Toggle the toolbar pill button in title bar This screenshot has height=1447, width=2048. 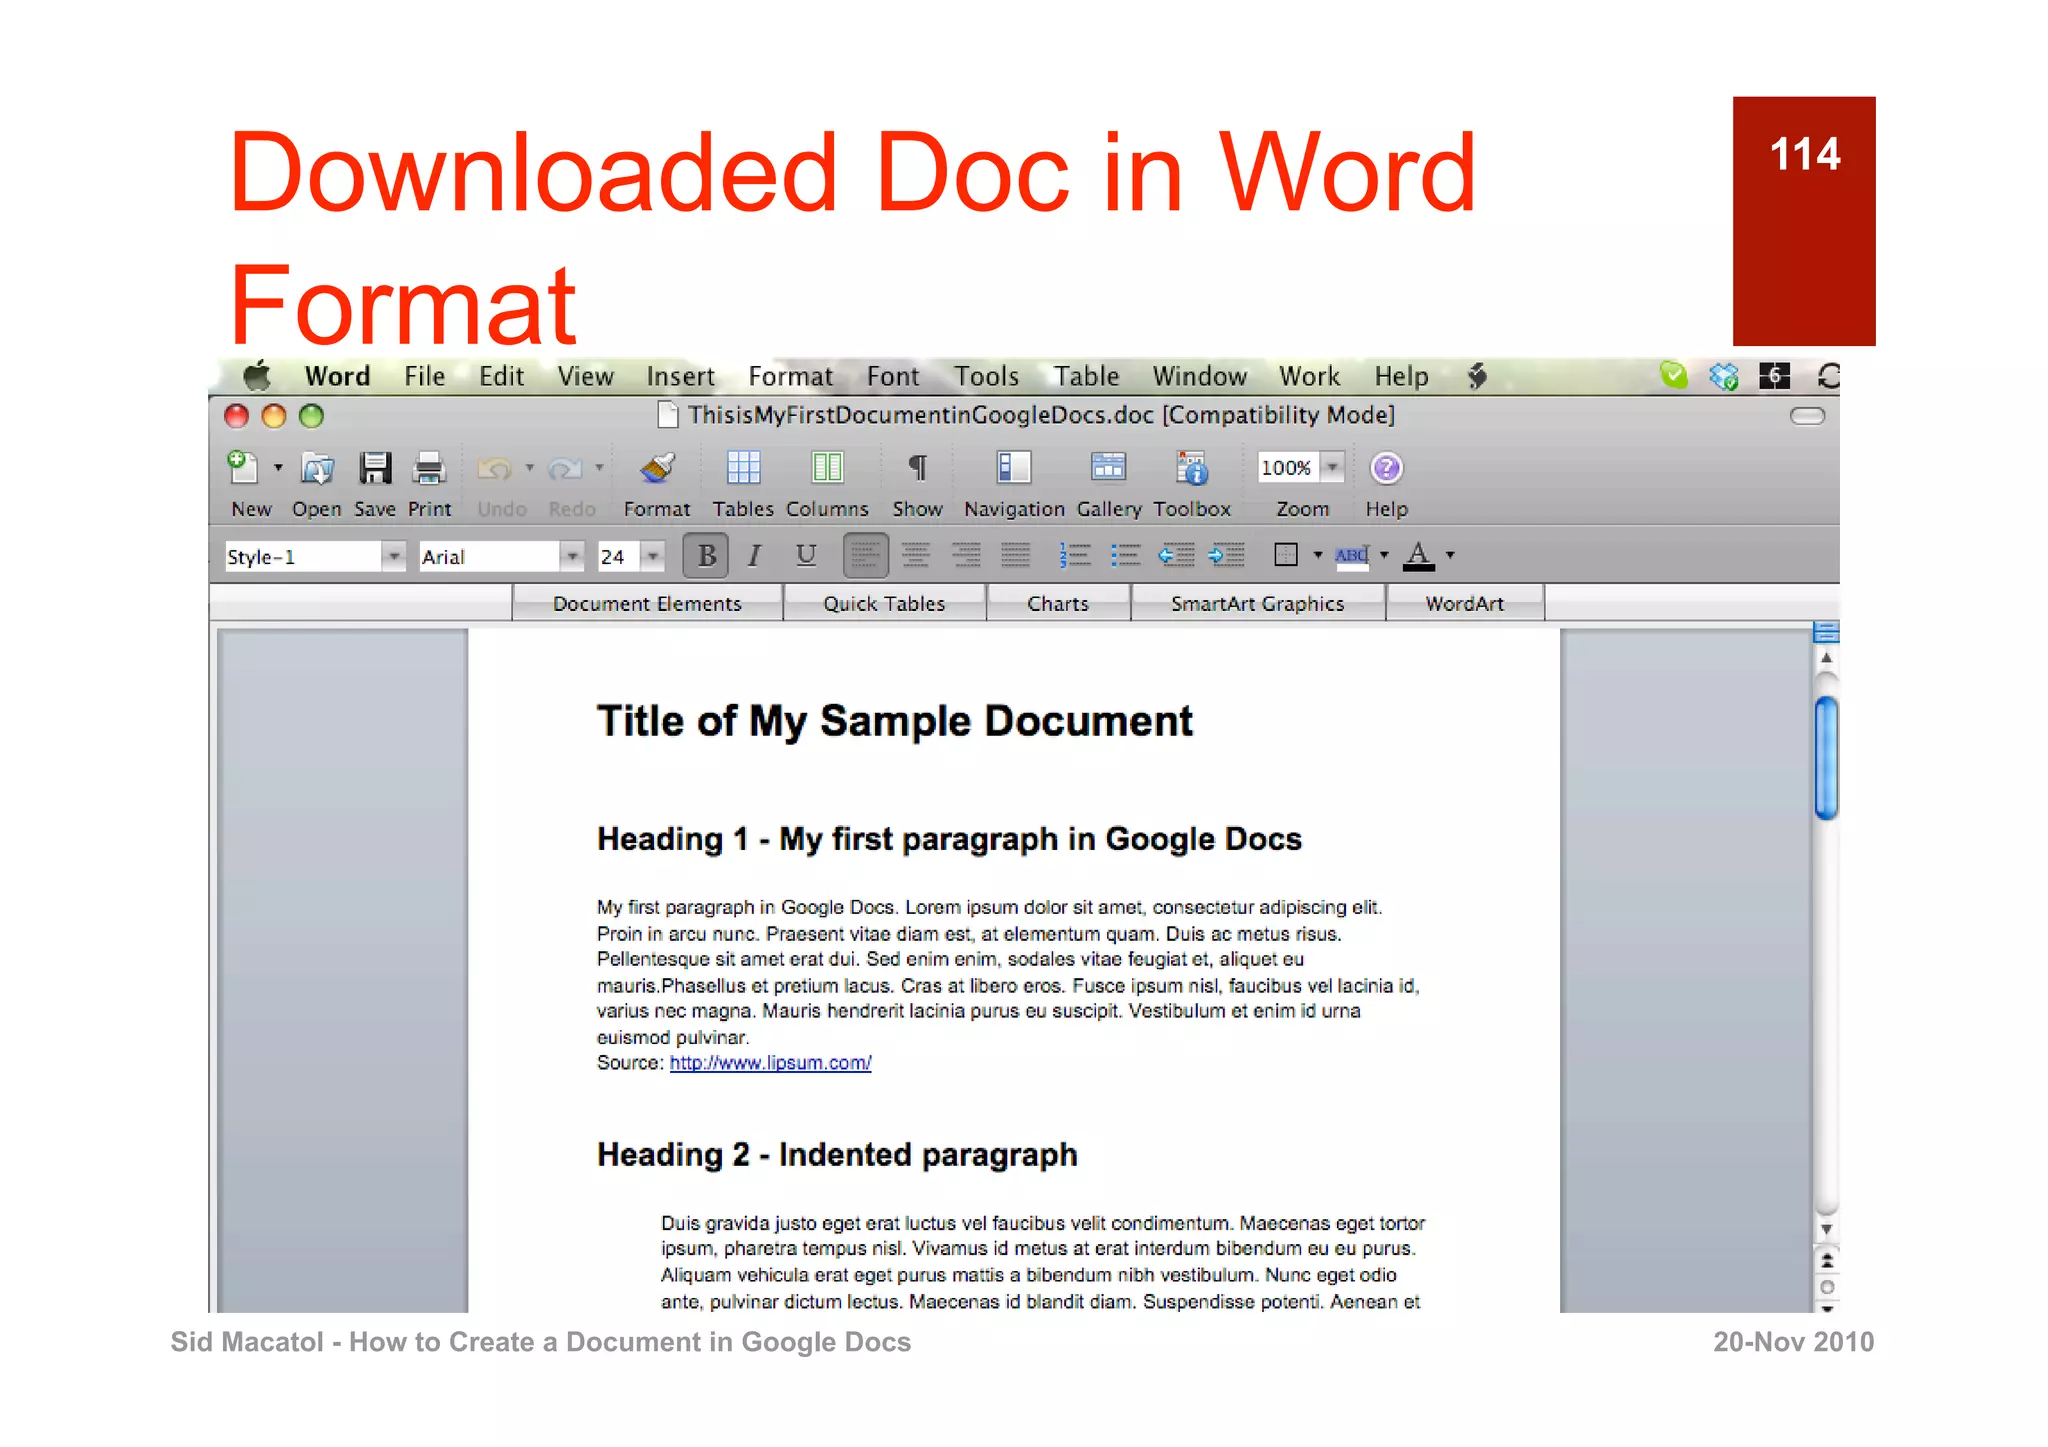[x=1807, y=416]
